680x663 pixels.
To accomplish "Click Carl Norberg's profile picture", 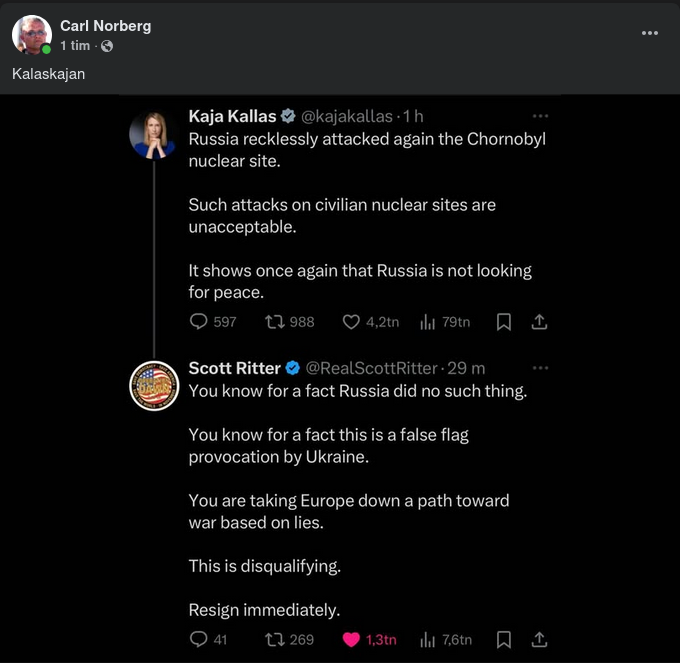I will [31, 35].
